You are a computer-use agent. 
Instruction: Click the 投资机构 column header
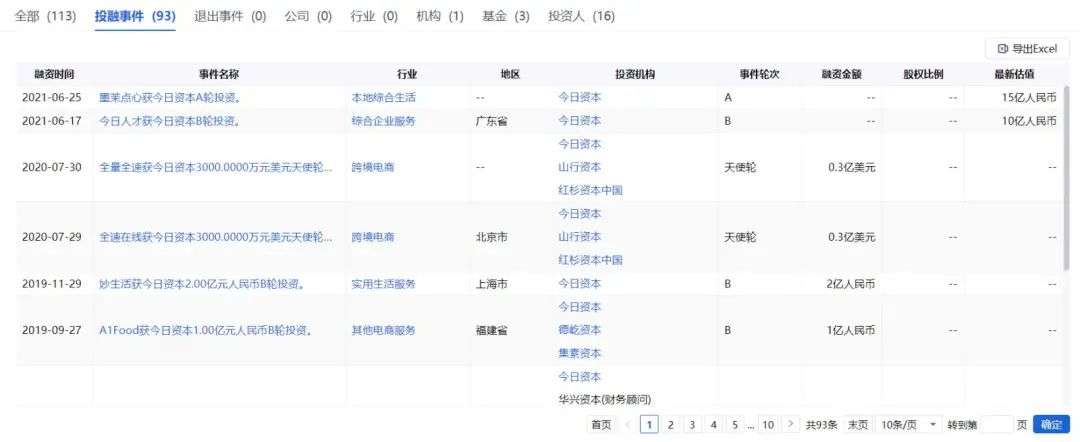coord(634,74)
